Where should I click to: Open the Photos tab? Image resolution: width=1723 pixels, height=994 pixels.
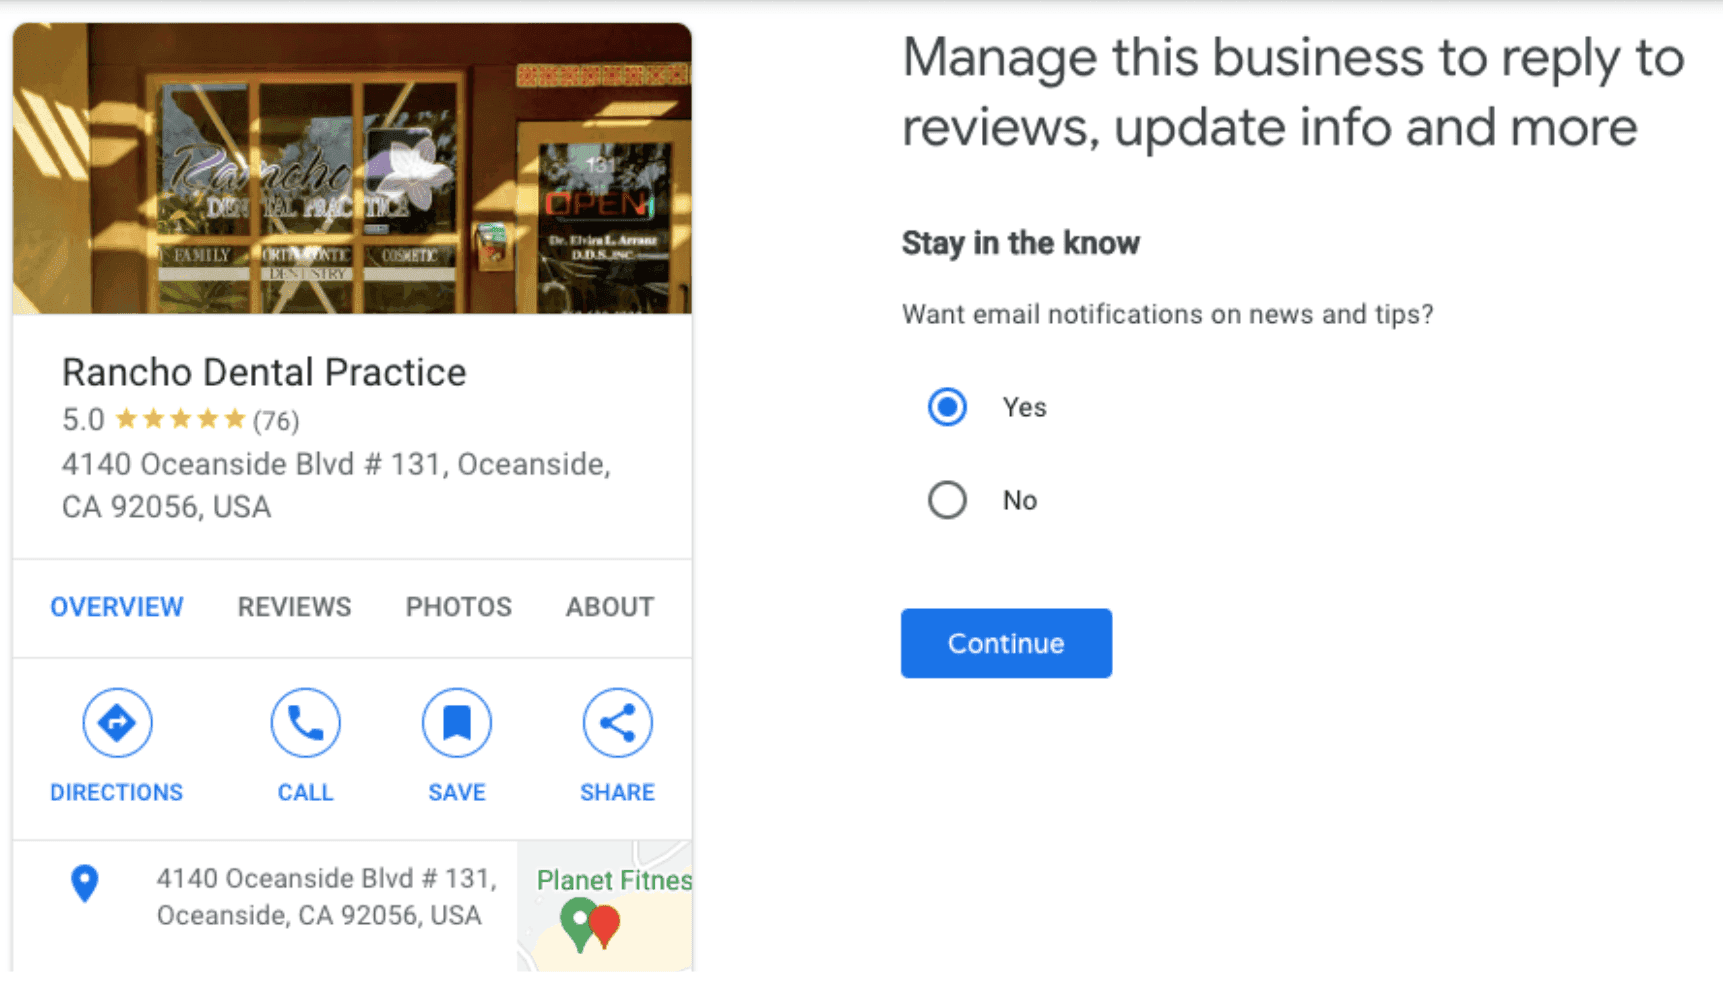pyautogui.click(x=458, y=607)
